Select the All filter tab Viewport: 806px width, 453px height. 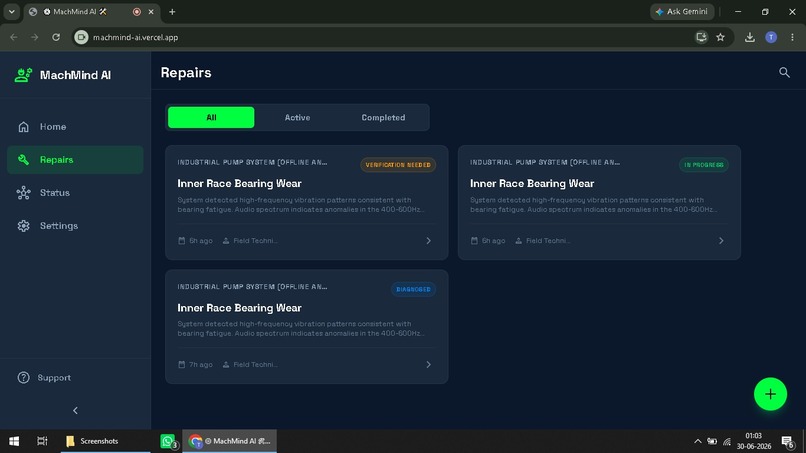click(x=211, y=117)
